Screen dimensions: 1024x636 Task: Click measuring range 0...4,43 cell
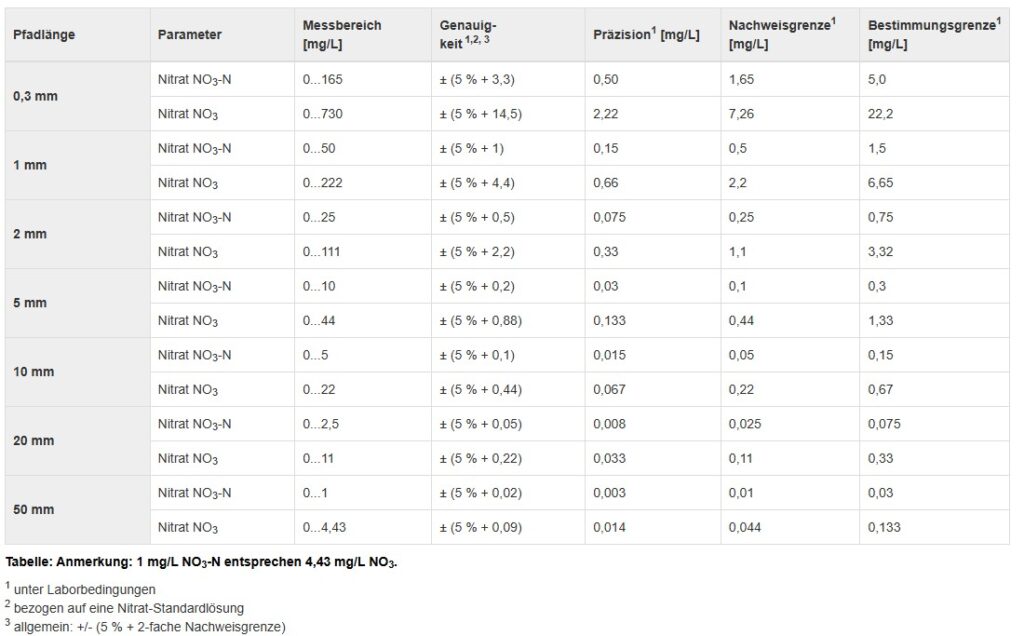(362, 528)
